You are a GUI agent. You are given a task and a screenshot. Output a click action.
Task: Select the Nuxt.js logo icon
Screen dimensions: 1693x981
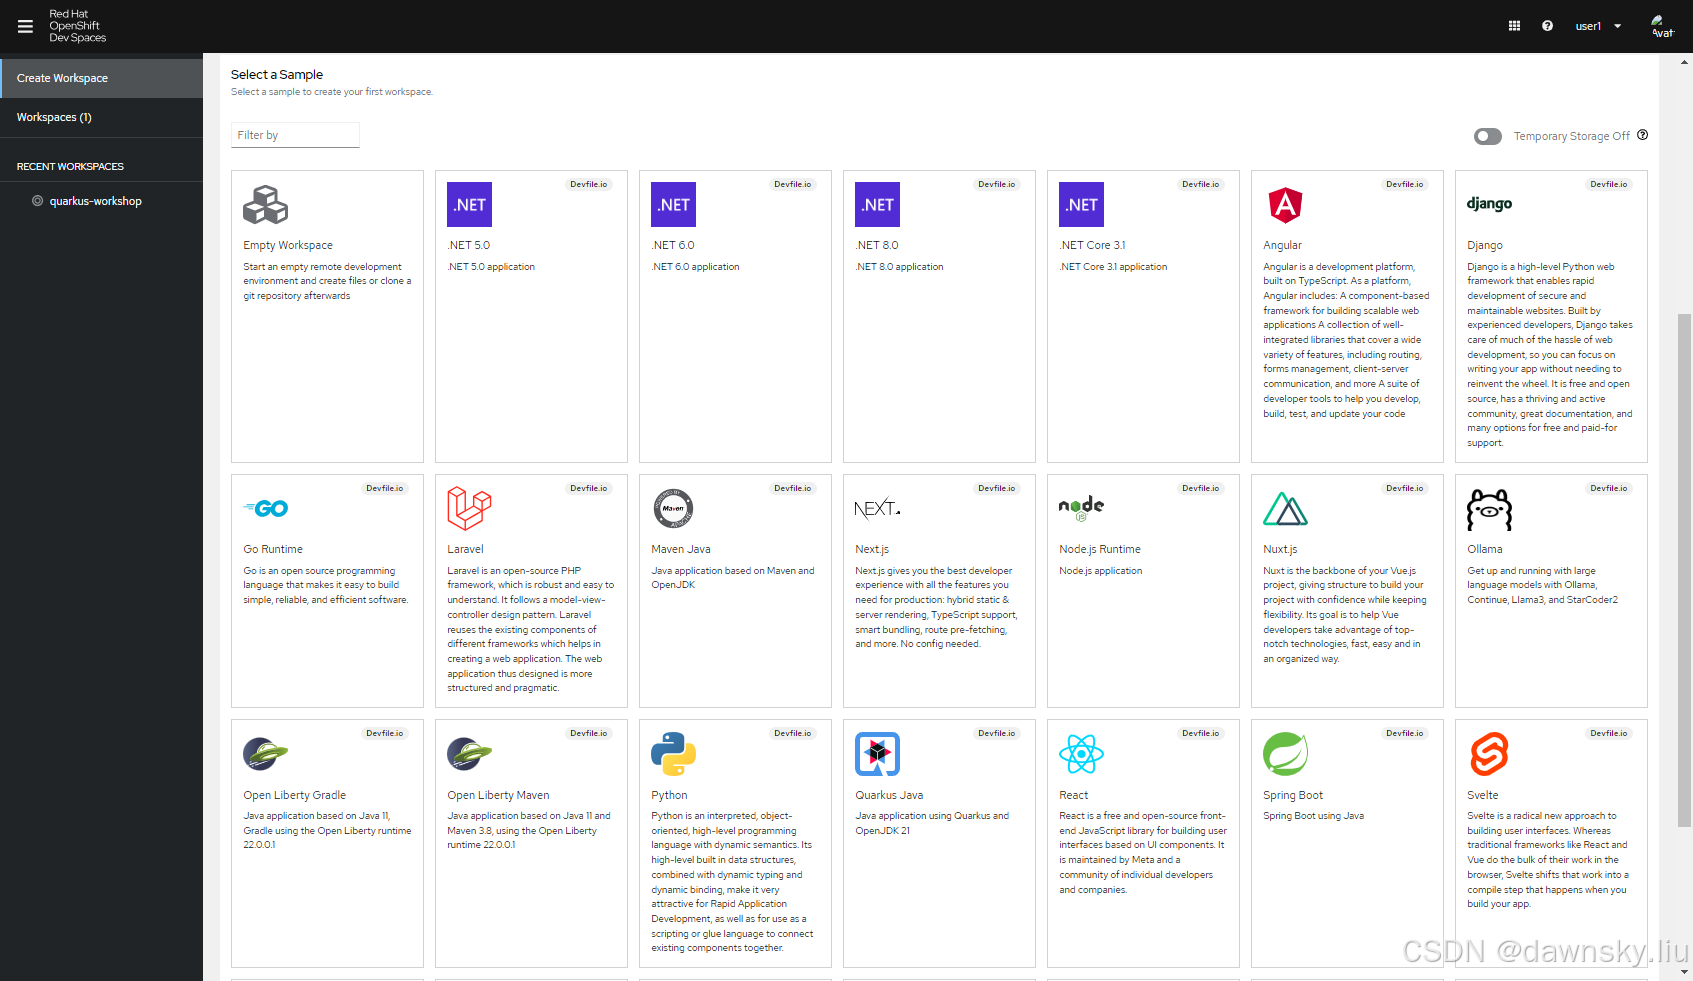tap(1285, 509)
